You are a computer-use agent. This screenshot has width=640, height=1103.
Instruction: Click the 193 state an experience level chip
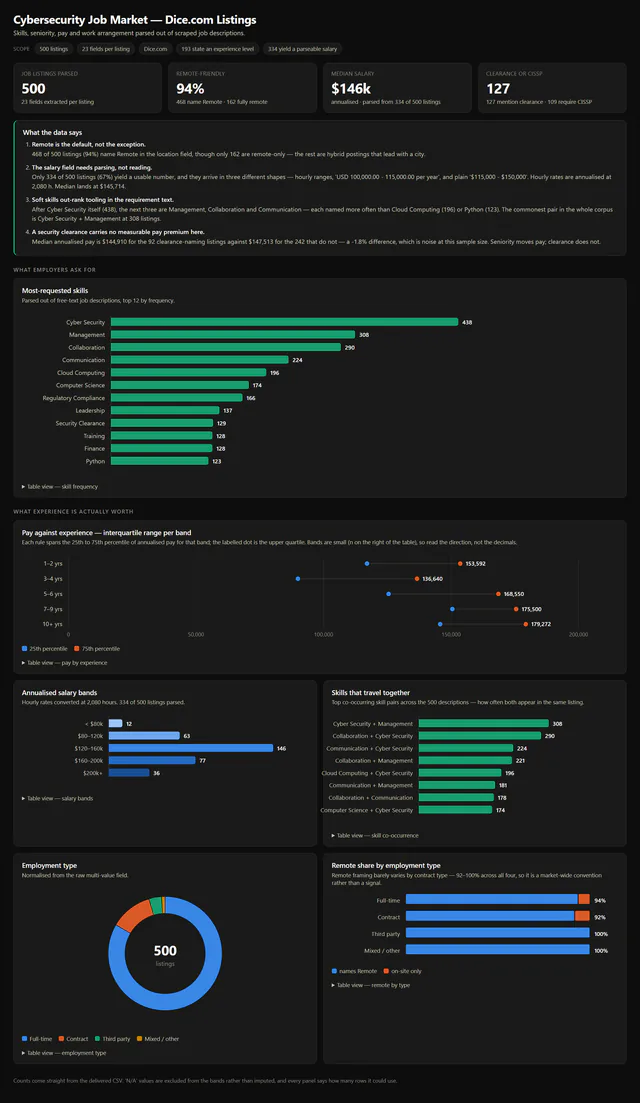point(217,49)
